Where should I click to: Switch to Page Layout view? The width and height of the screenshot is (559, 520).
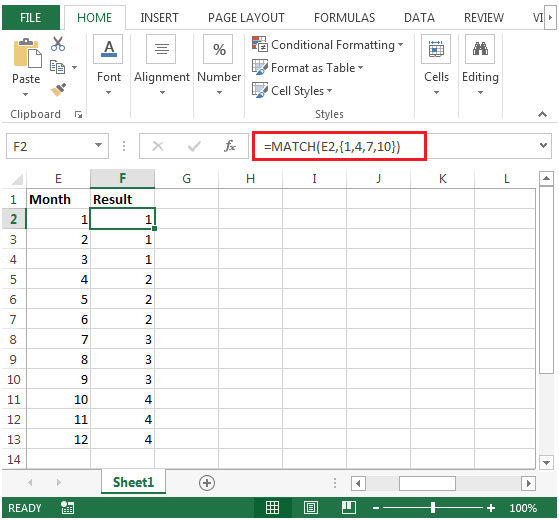[311, 508]
